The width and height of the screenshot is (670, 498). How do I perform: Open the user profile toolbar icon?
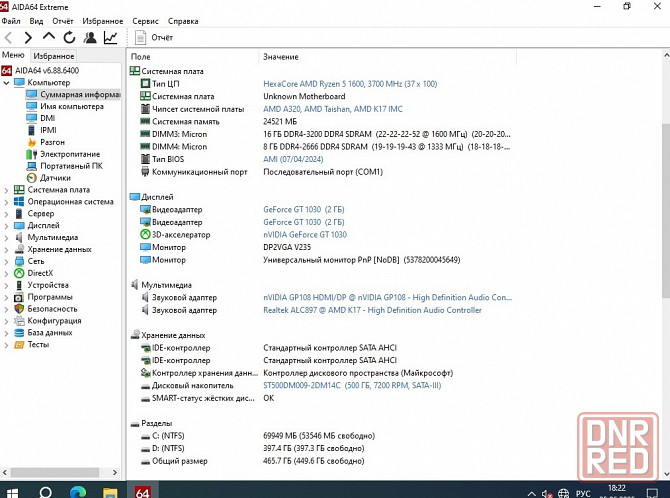[90, 38]
